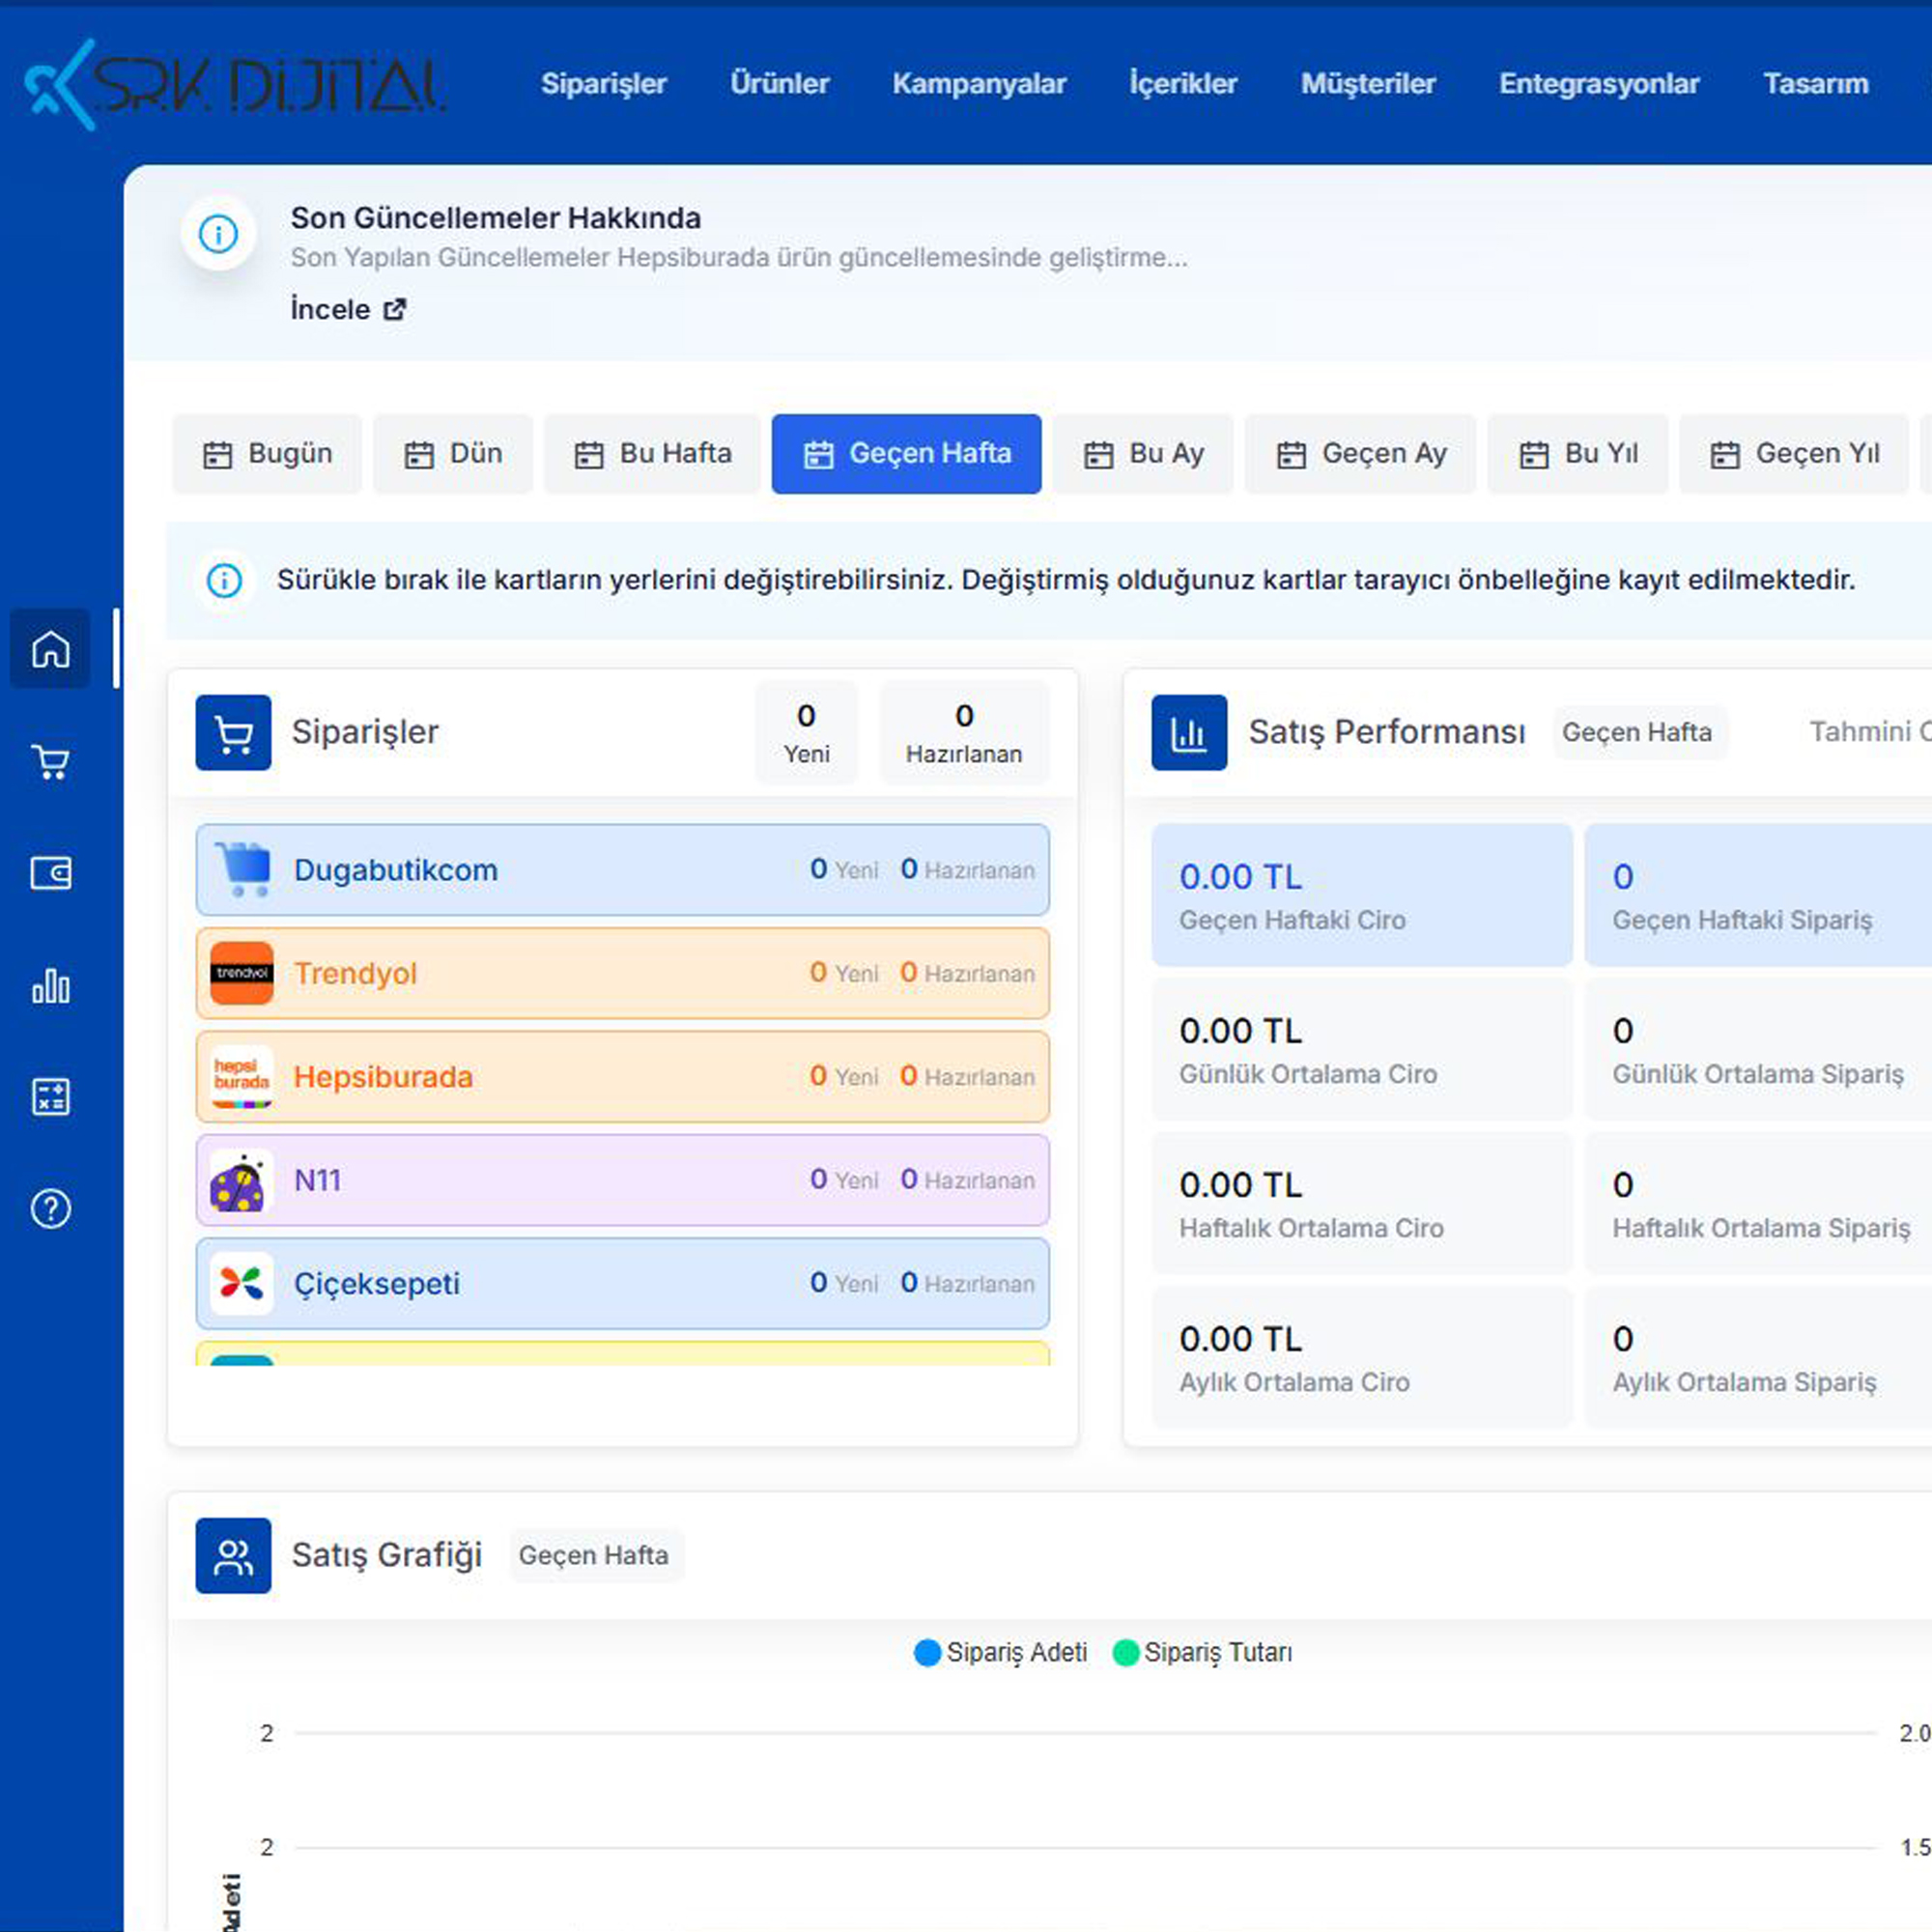Click the Satış Performansı chart icon
The width and height of the screenshot is (1932, 1932).
point(1189,733)
